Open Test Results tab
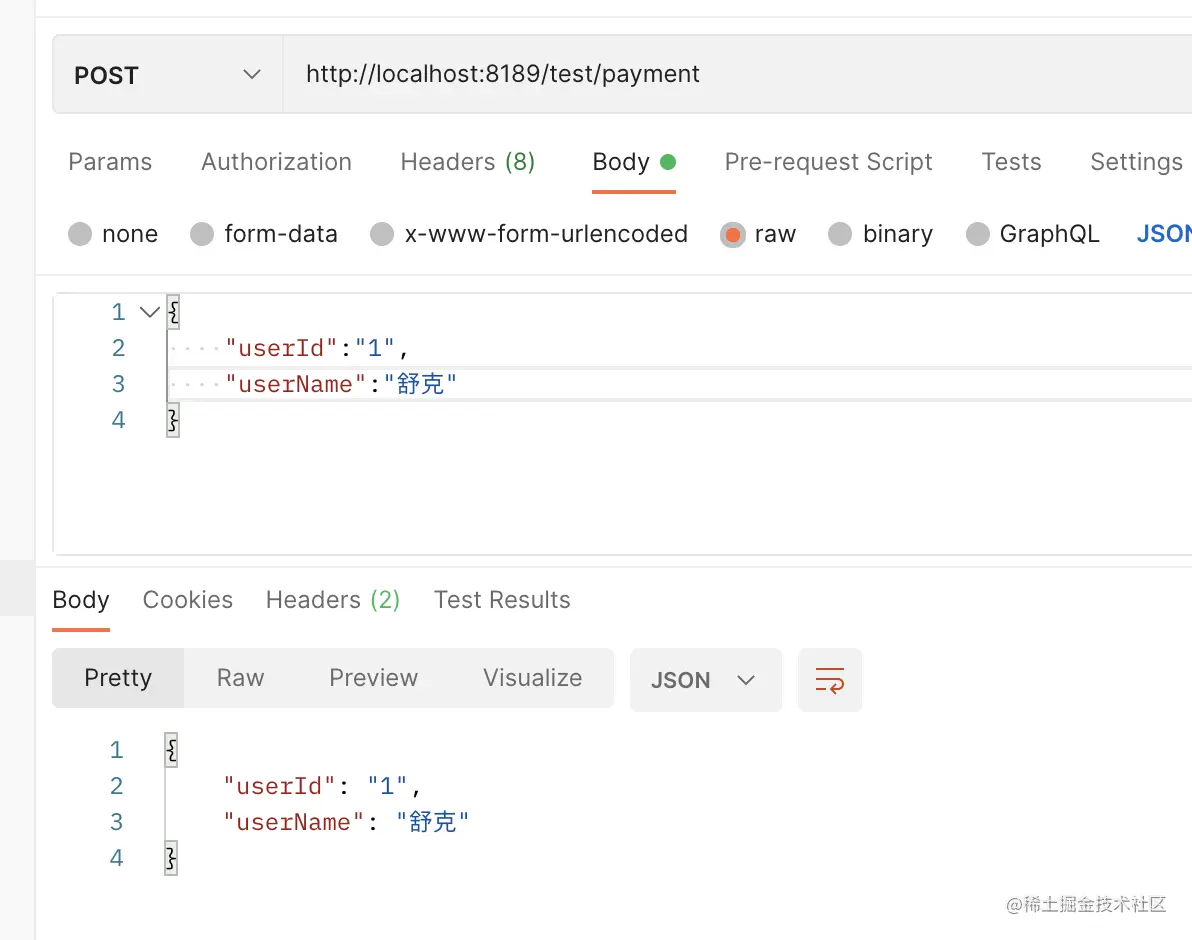1192x940 pixels. click(502, 600)
